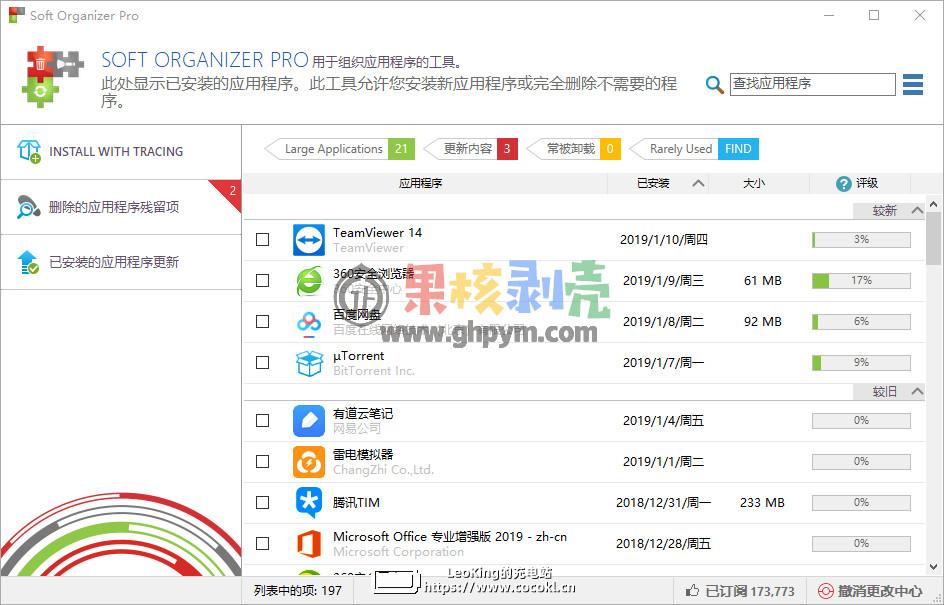The image size is (944, 605).
Task: Tick the µTorrent checkbox
Action: point(262,362)
